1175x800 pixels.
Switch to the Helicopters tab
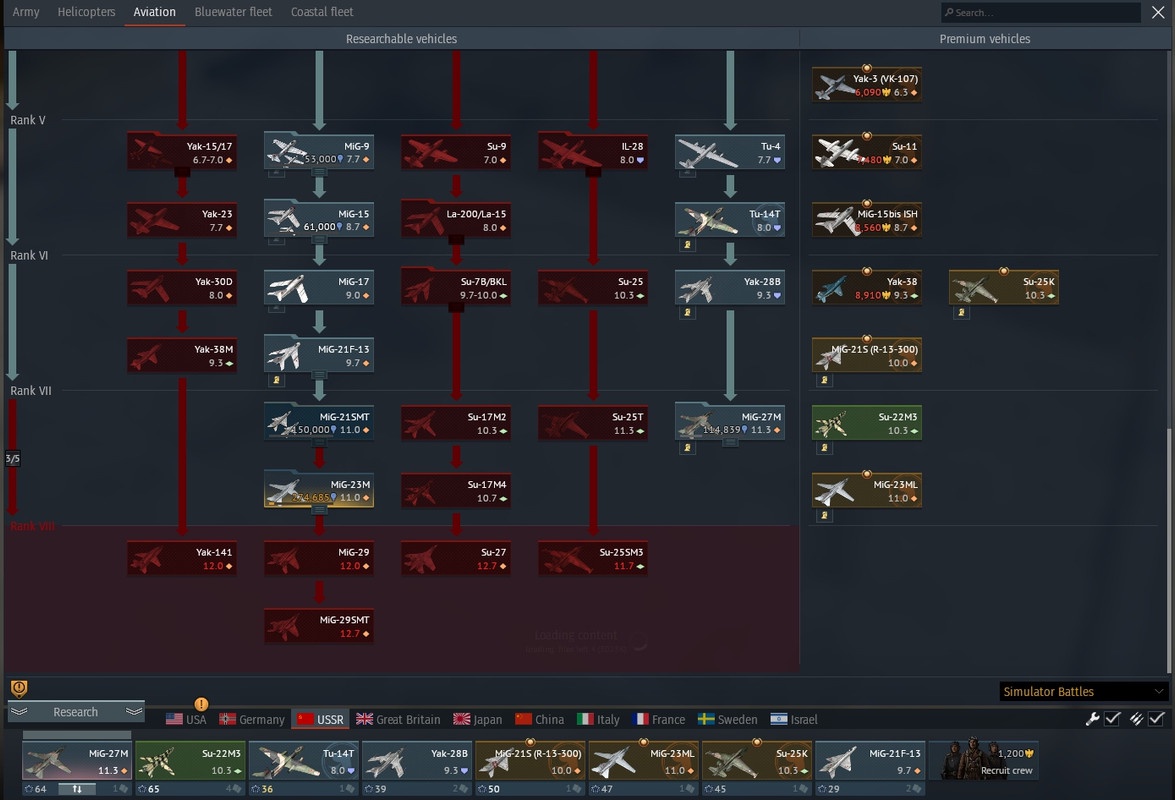point(86,12)
